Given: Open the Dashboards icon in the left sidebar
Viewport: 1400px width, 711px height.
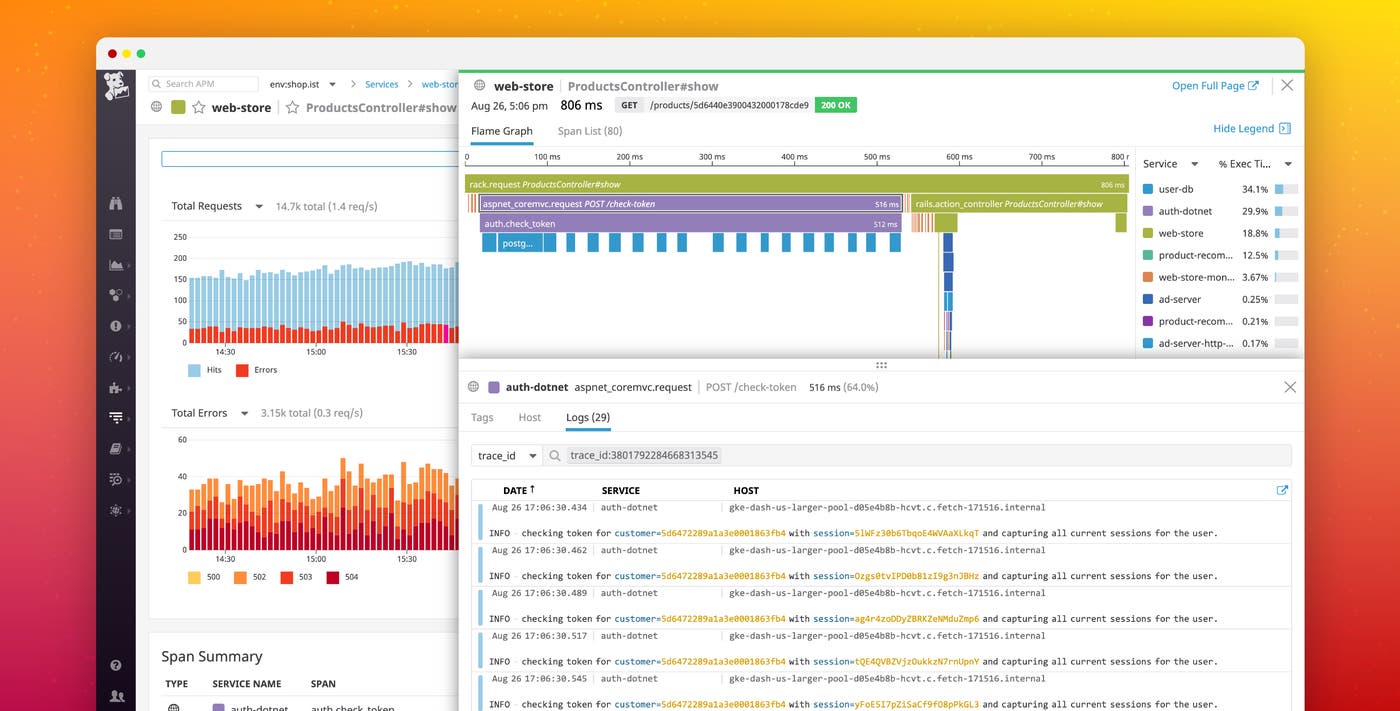Looking at the screenshot, I should (x=117, y=234).
